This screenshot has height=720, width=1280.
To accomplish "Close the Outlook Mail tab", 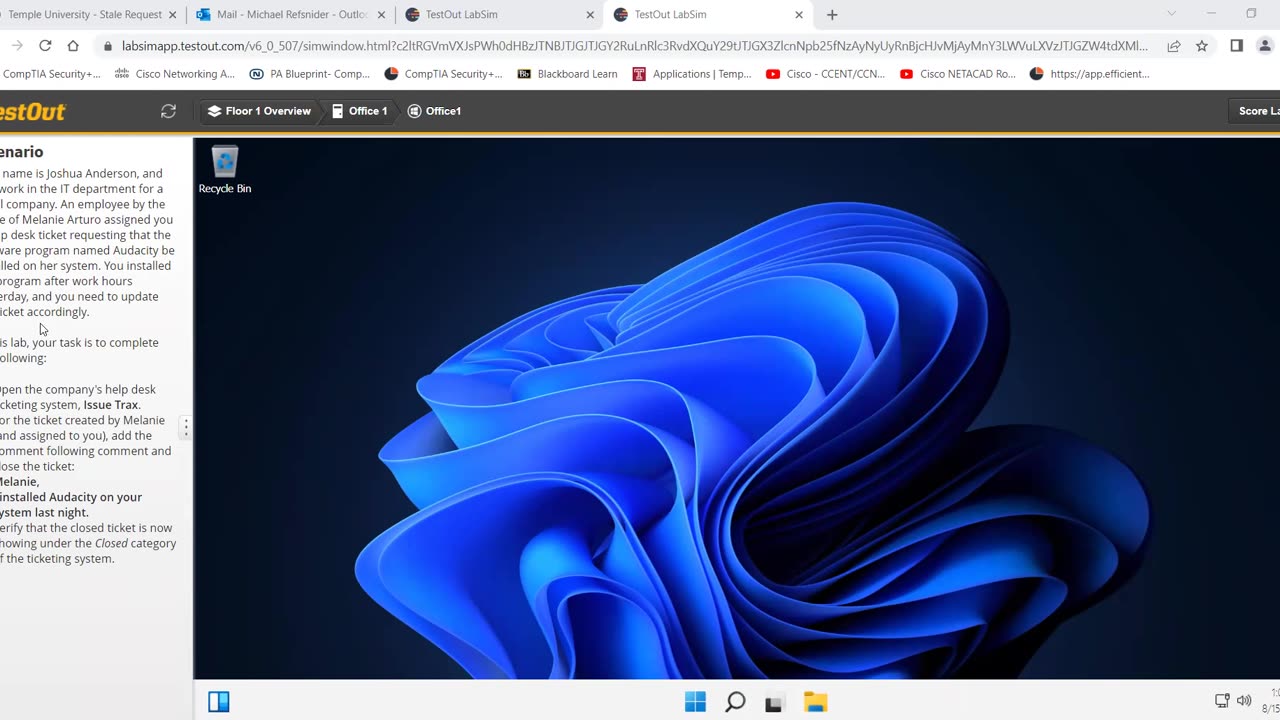I will [x=381, y=15].
